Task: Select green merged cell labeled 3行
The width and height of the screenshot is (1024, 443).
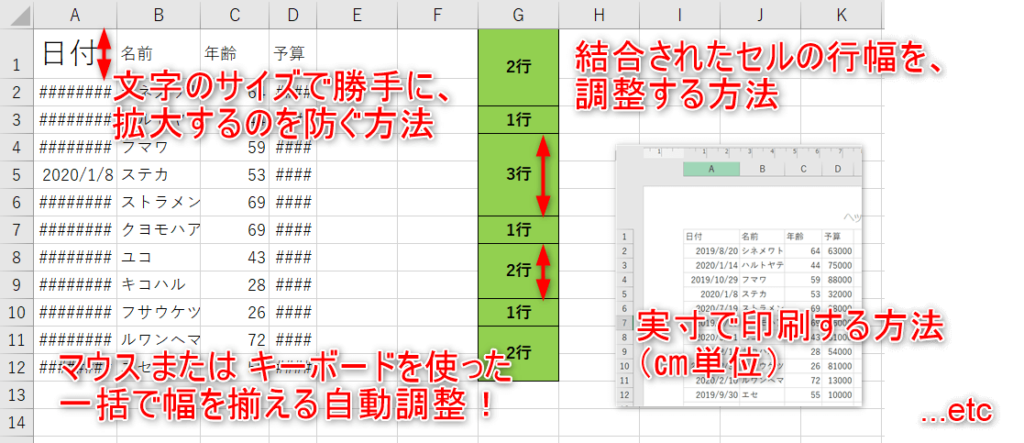Action: [x=518, y=174]
